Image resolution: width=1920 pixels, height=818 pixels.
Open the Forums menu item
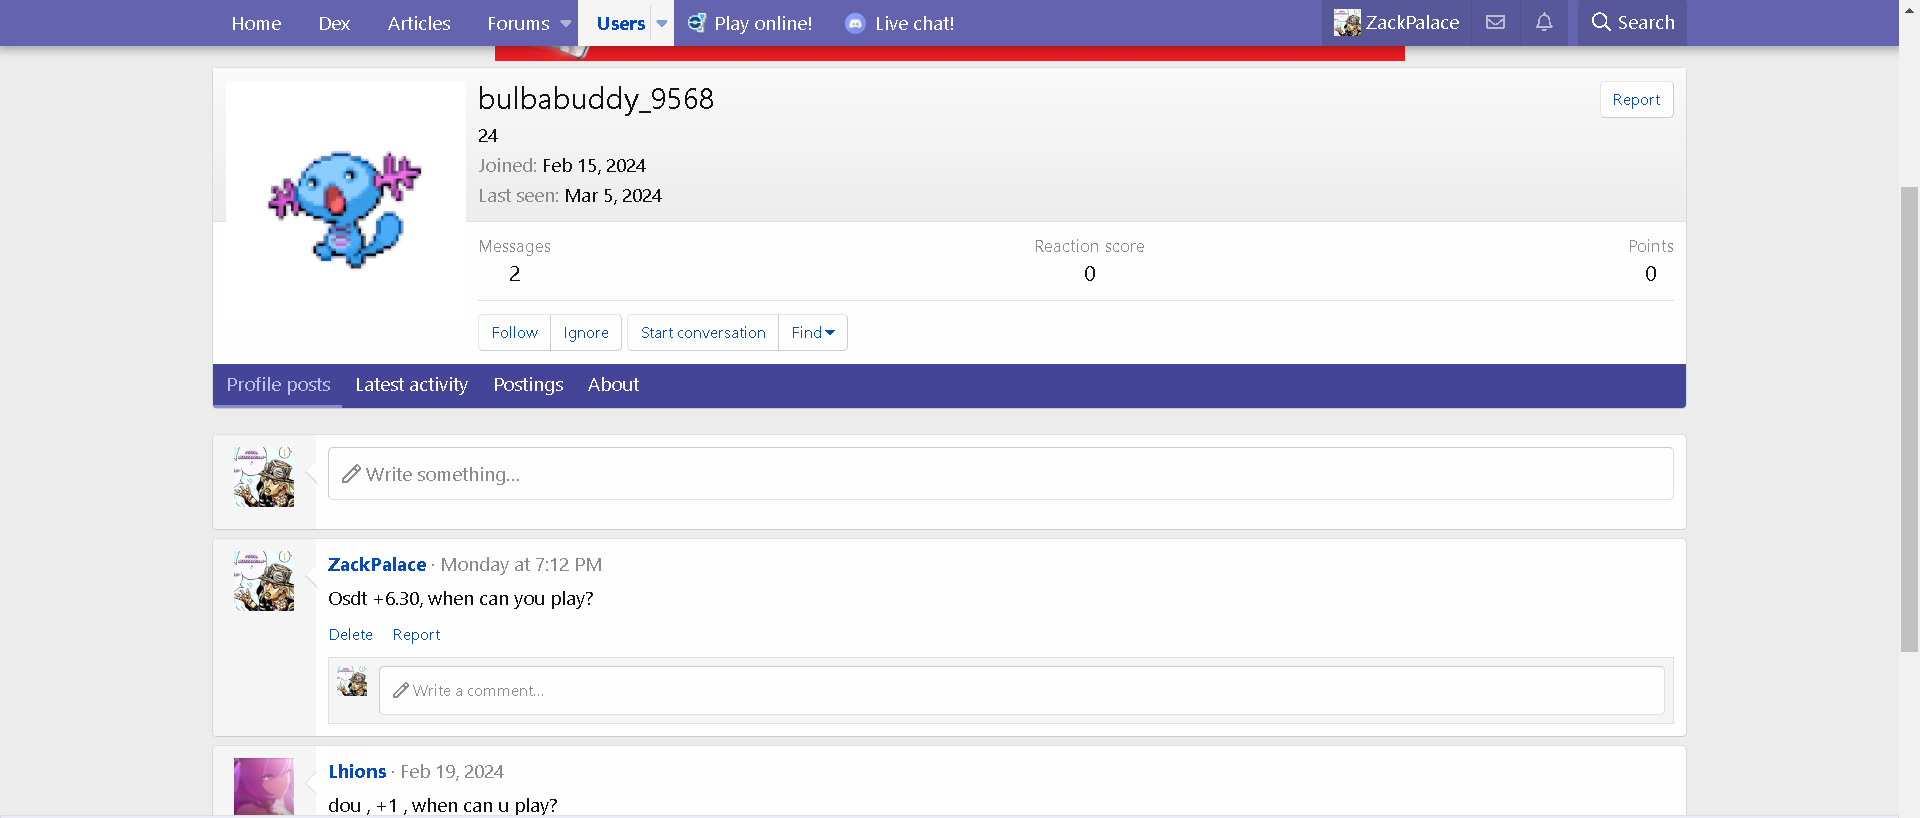[518, 23]
